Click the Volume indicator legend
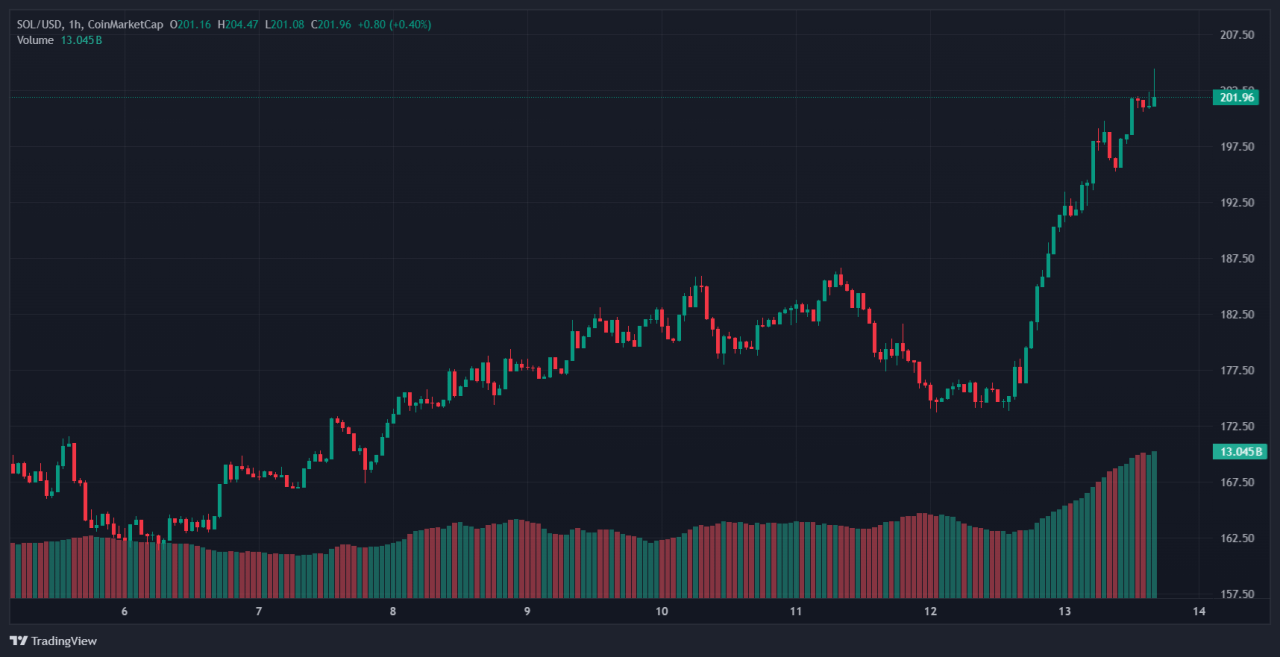The height and width of the screenshot is (657, 1280). [36, 39]
